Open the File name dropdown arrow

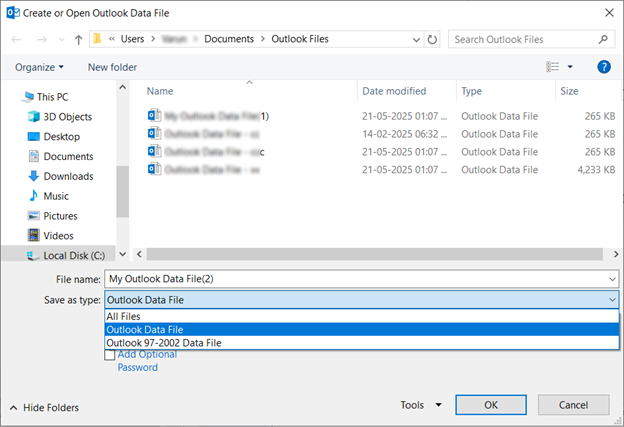click(612, 279)
